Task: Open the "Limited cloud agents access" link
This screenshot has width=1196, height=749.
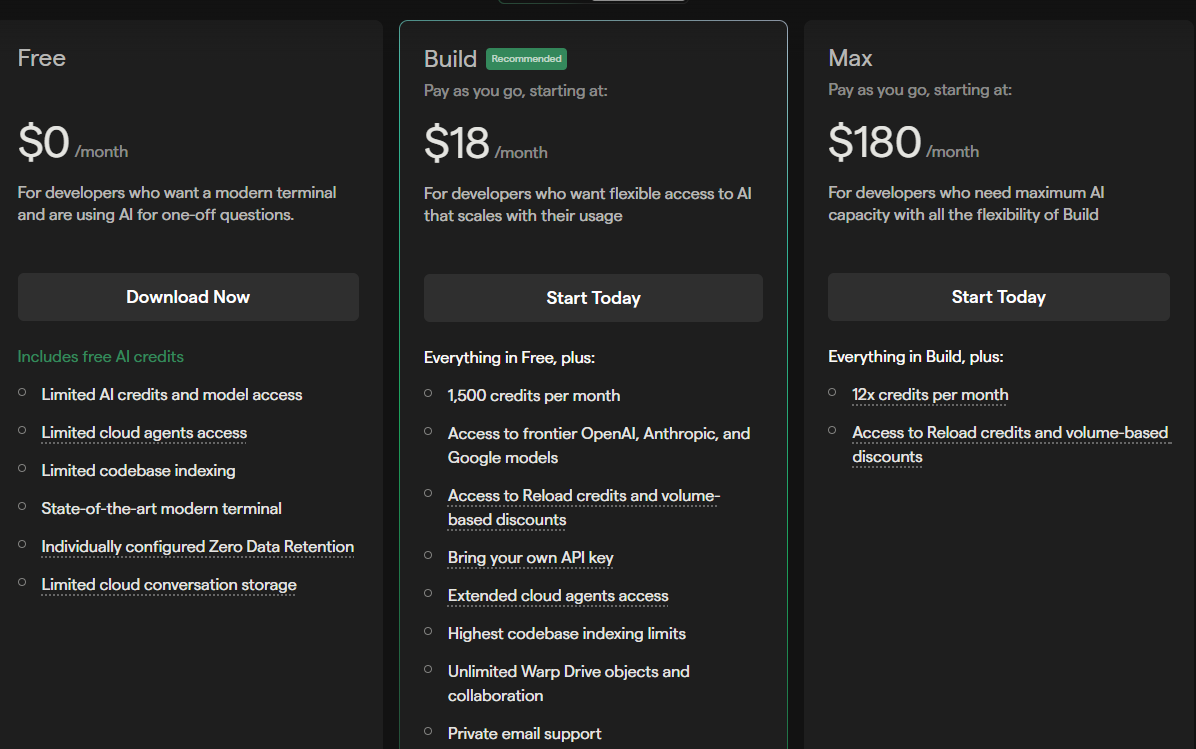Action: pyautogui.click(x=143, y=432)
